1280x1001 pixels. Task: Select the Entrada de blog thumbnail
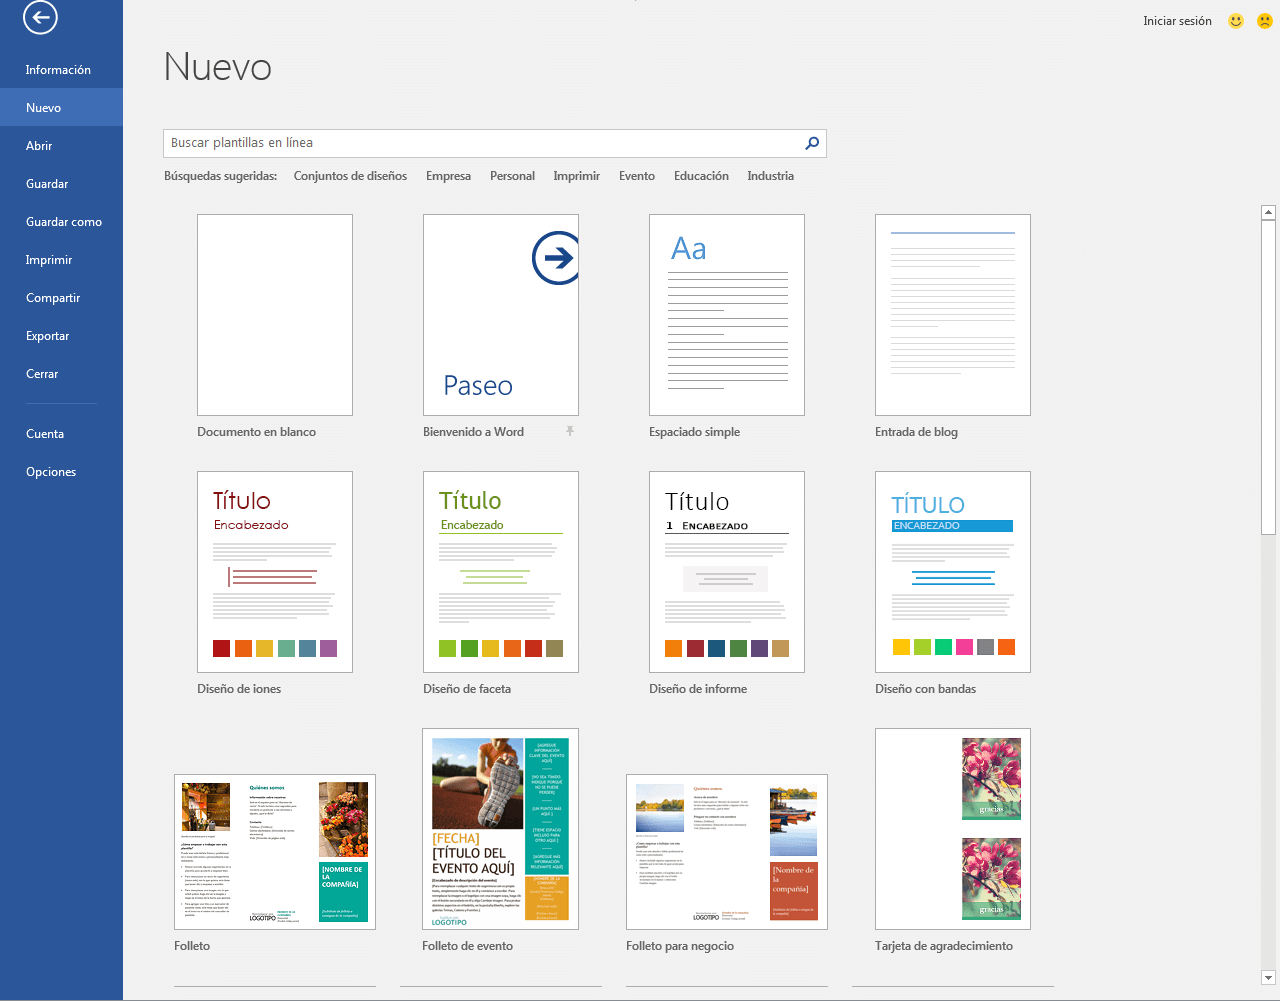(x=953, y=315)
